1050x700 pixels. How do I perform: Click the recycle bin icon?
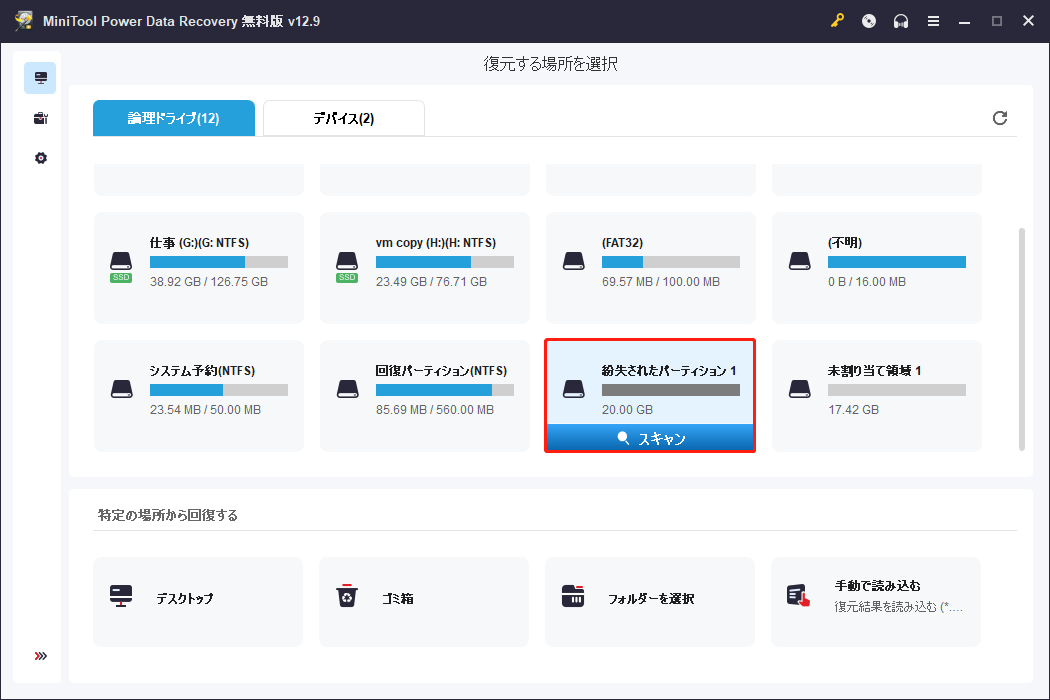(x=347, y=596)
